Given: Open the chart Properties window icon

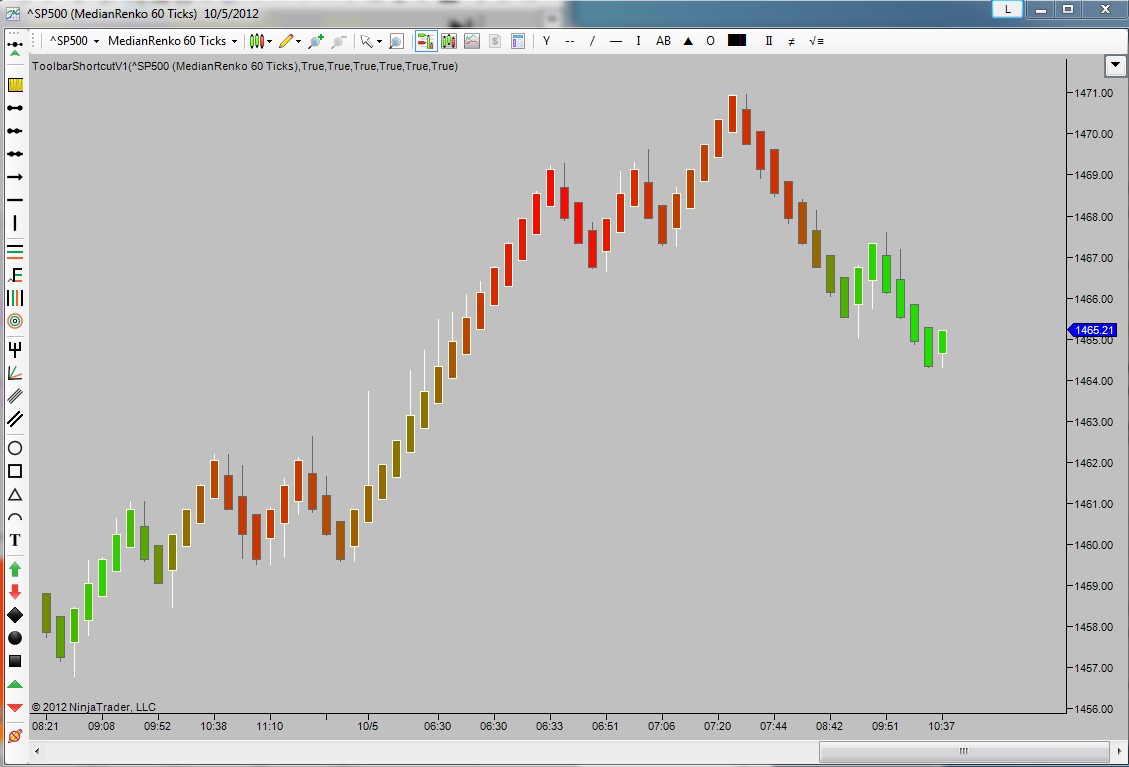Looking at the screenshot, I should pos(518,41).
